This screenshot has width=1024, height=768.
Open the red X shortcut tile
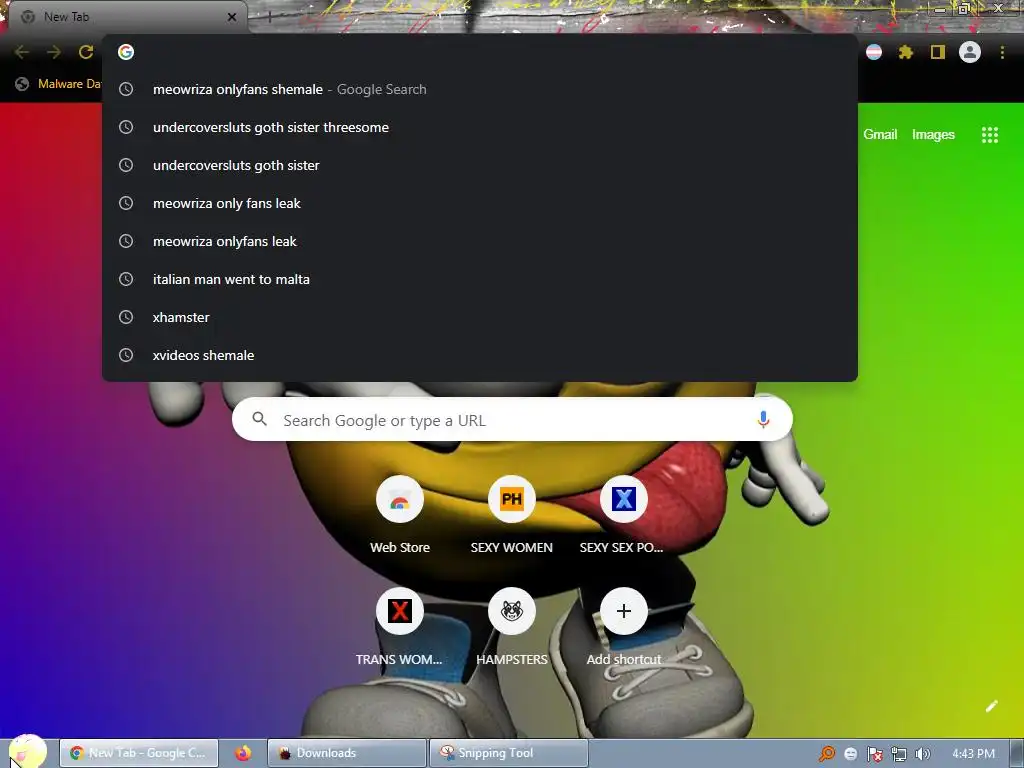coord(400,611)
